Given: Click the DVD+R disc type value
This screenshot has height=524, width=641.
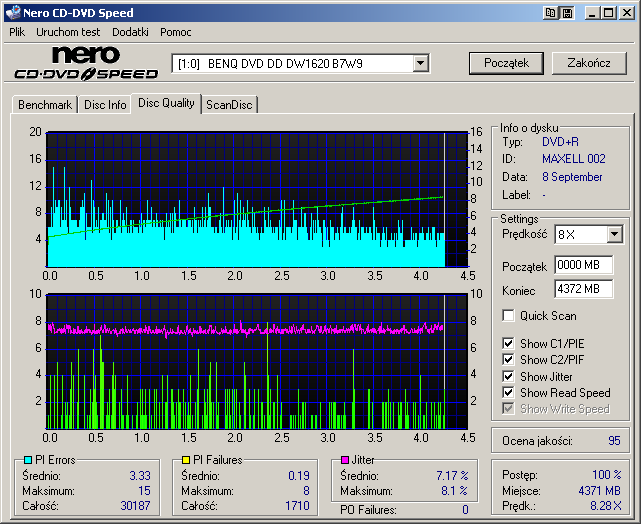Looking at the screenshot, I should pos(560,142).
